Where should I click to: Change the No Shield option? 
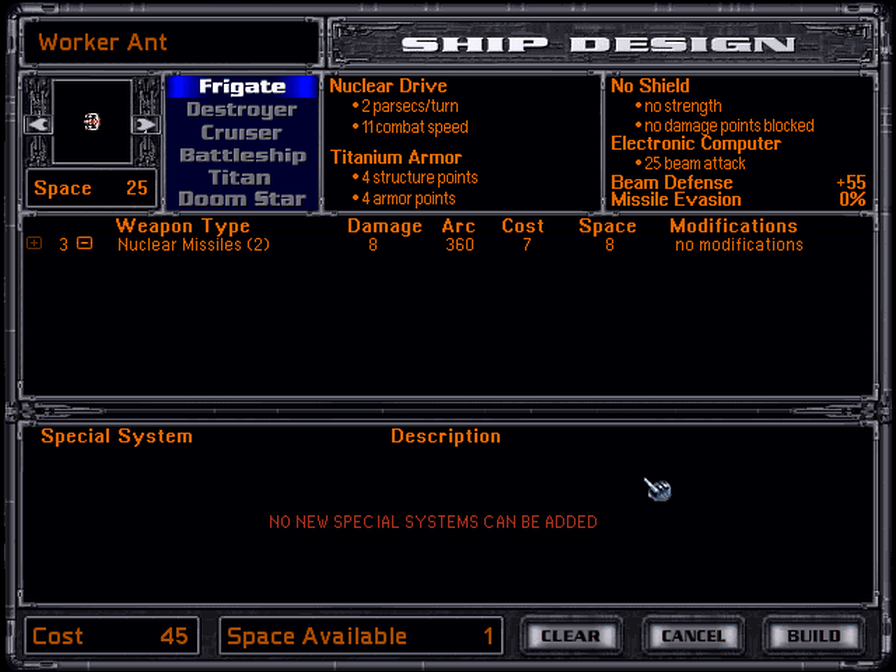coord(650,86)
